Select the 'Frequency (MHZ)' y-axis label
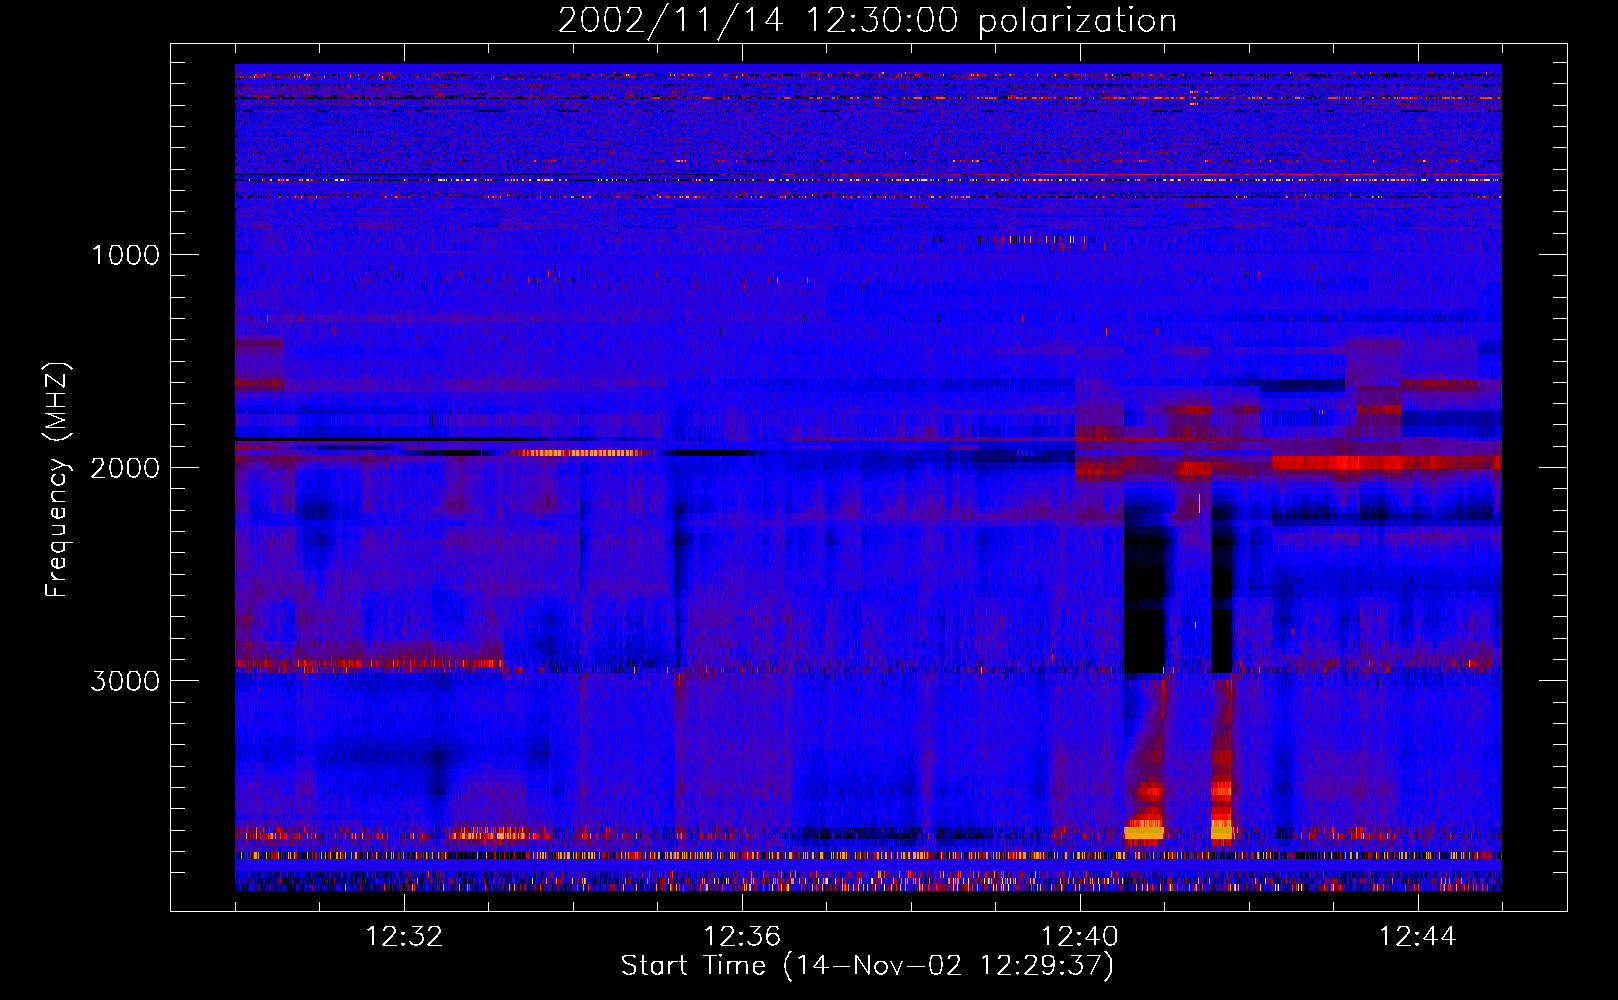Image resolution: width=1618 pixels, height=1000 pixels. pos(57,480)
